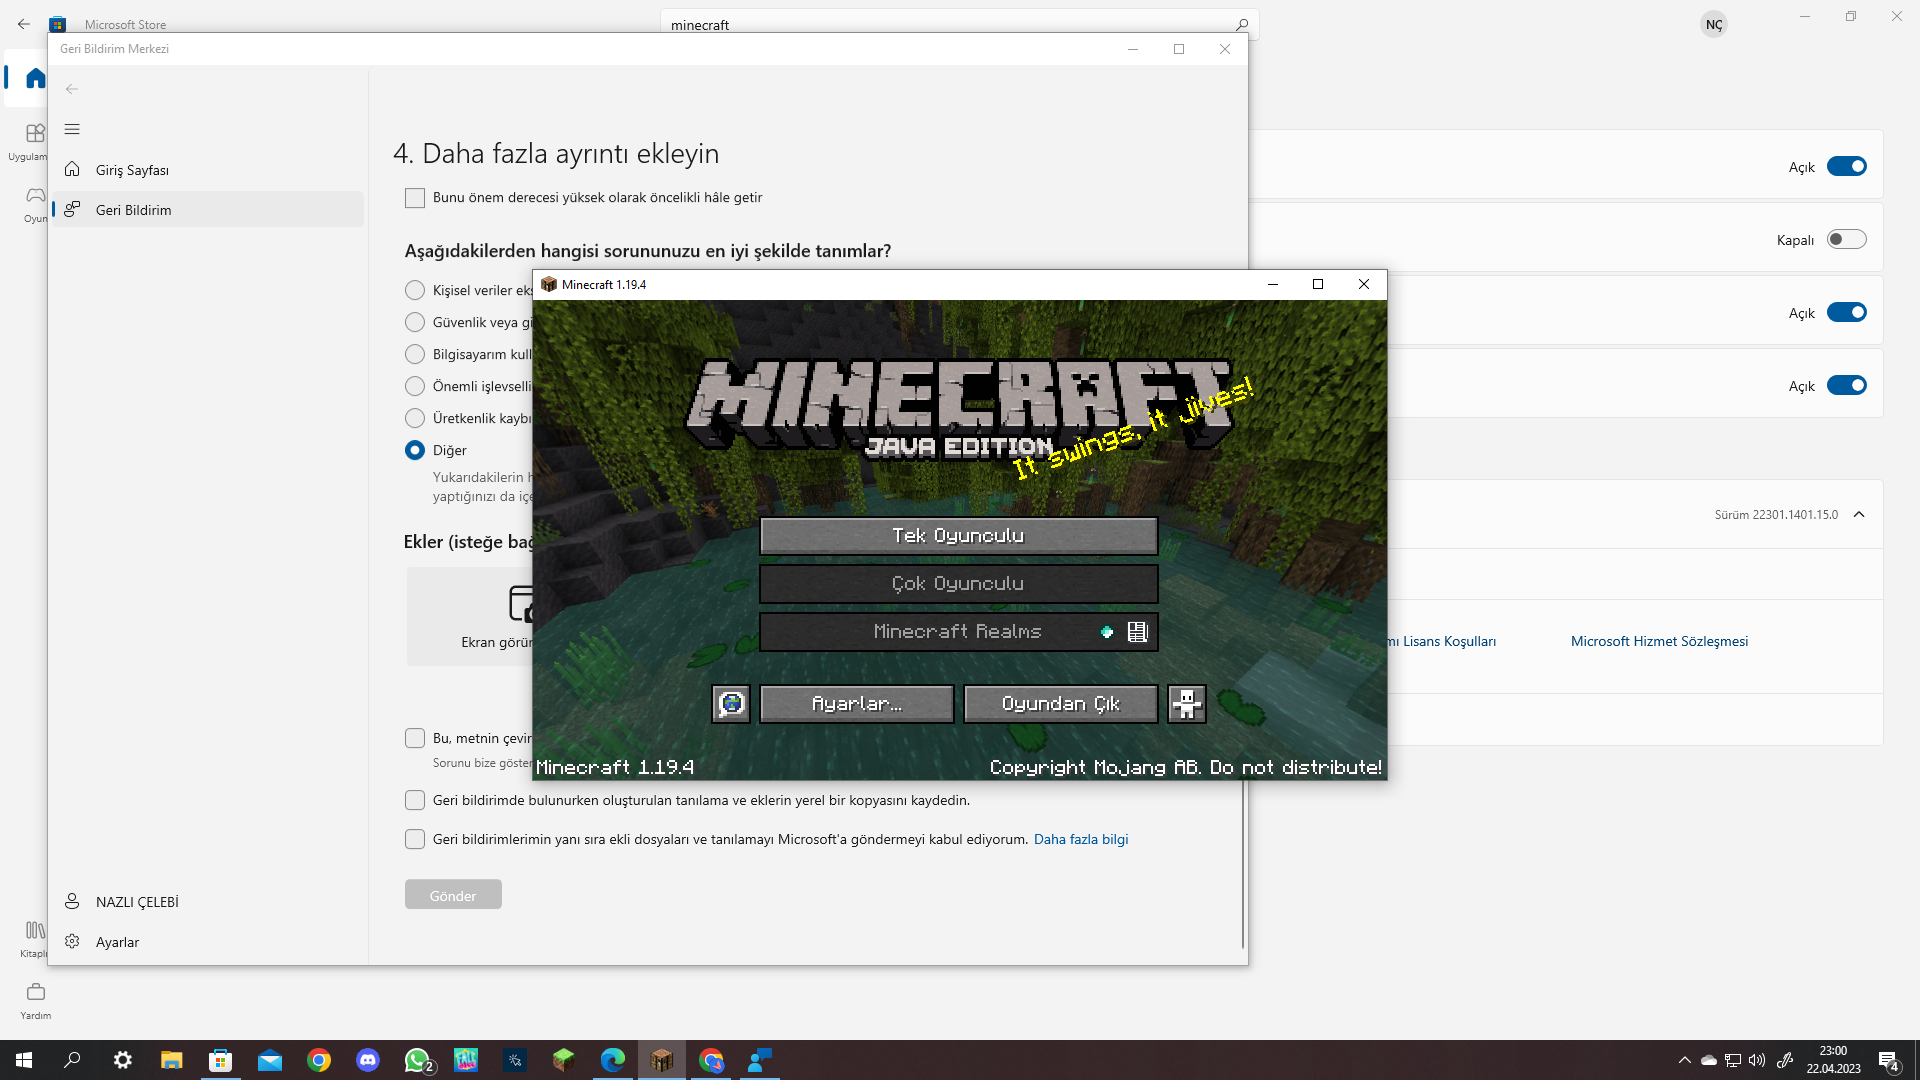The height and width of the screenshot is (1080, 1920).
Task: Check the Microsoft'a göndermeyi kabul ediyorum checkbox
Action: tap(415, 839)
